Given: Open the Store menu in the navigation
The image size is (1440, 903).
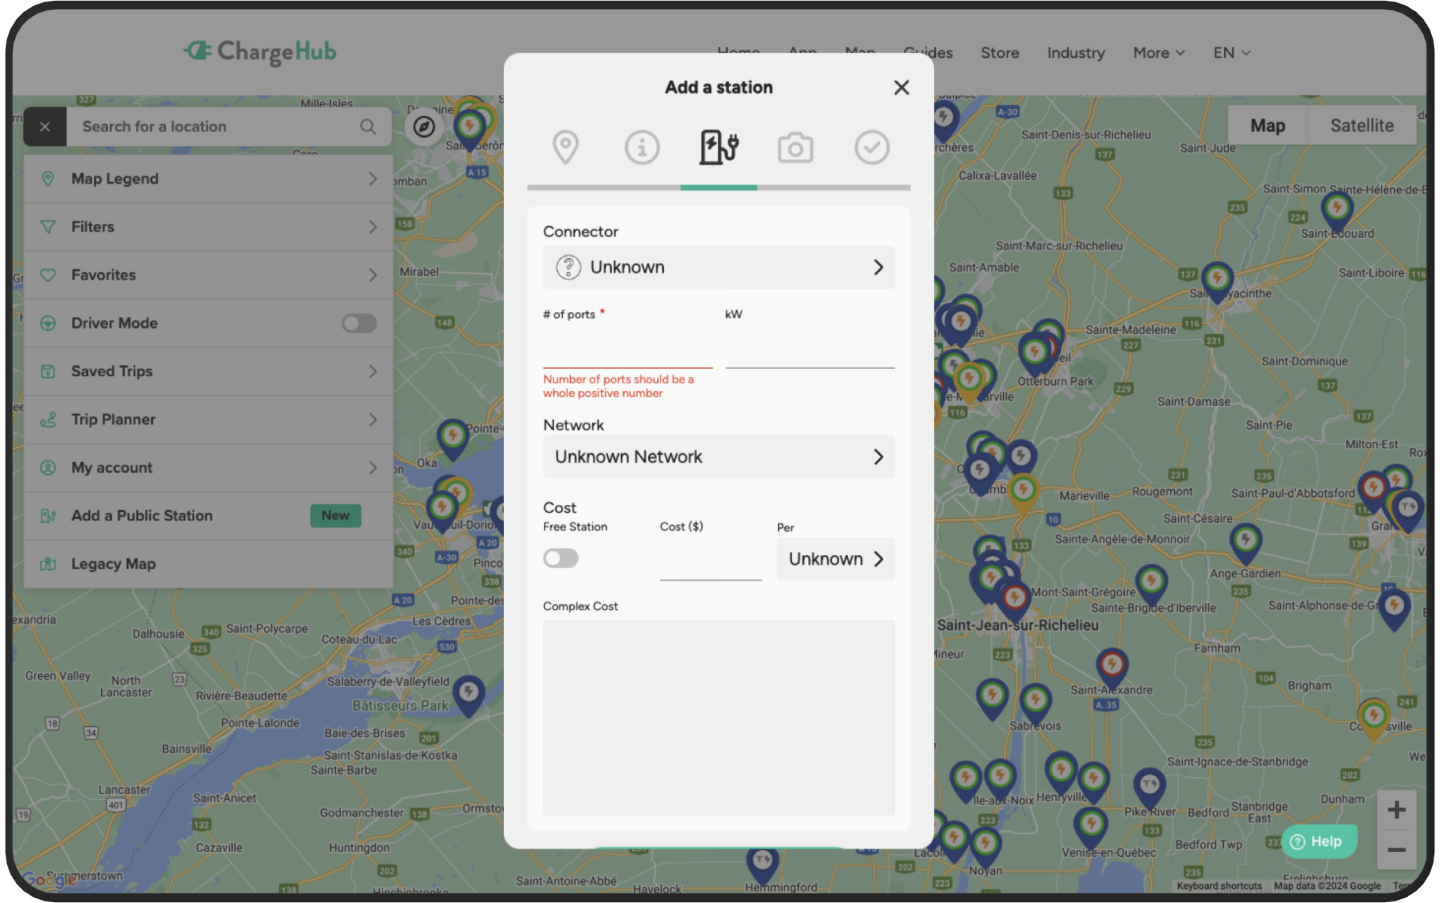Looking at the screenshot, I should coord(999,52).
